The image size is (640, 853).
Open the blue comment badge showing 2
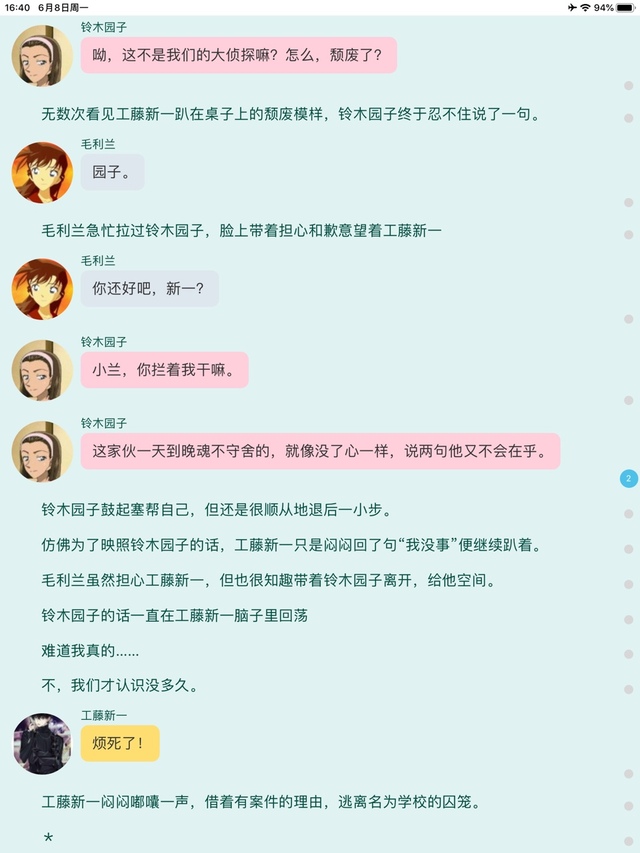pyautogui.click(x=629, y=478)
